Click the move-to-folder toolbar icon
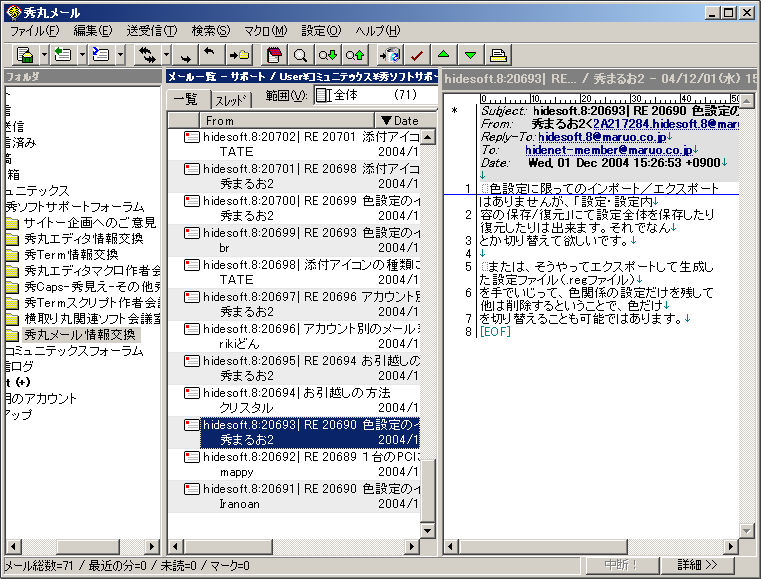The width and height of the screenshot is (761, 579). click(239, 54)
